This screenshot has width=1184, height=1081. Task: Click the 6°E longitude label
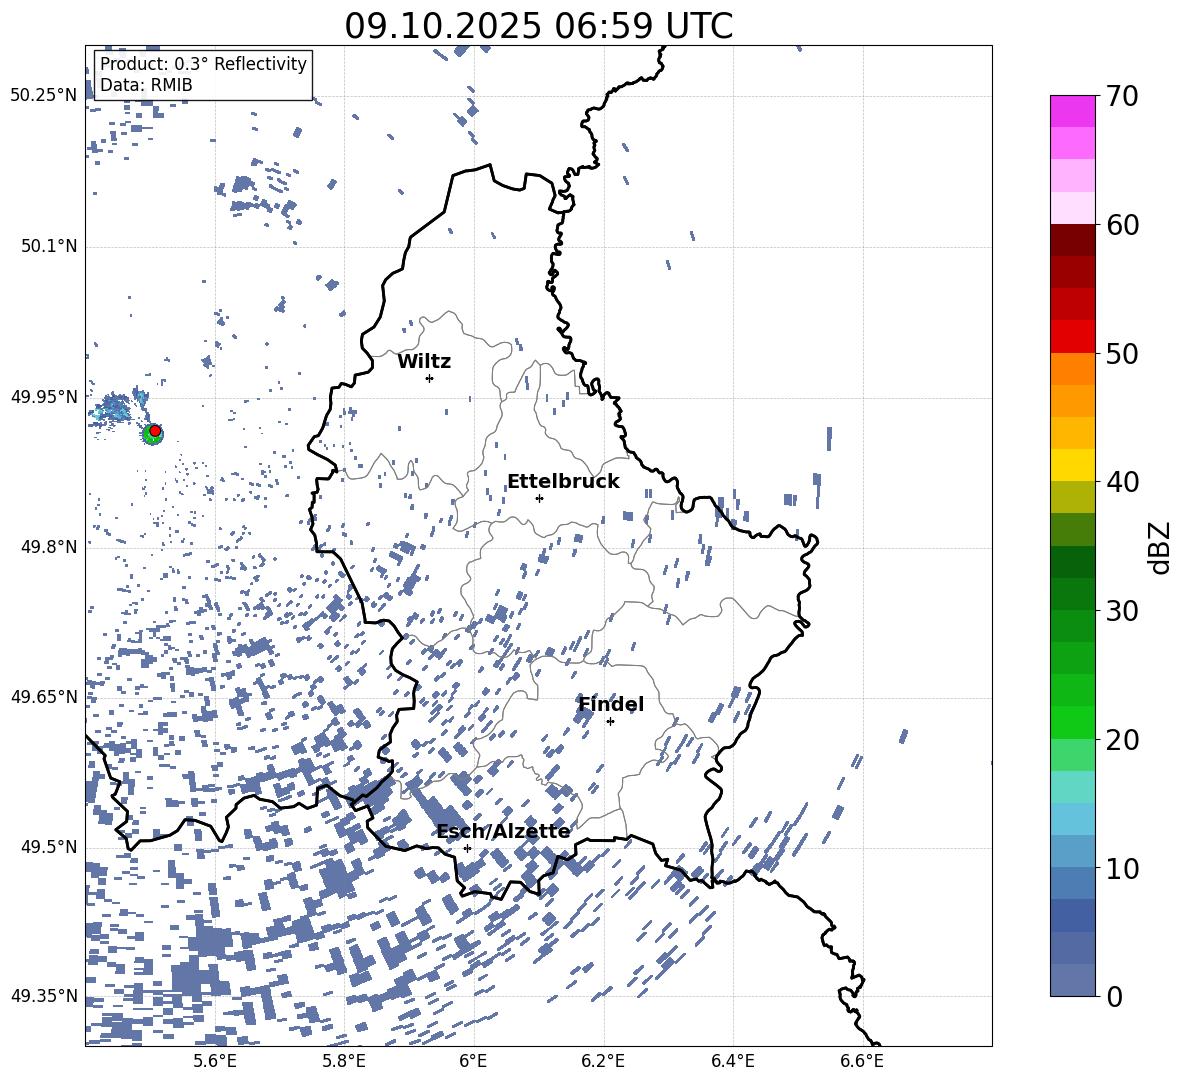coord(473,1061)
